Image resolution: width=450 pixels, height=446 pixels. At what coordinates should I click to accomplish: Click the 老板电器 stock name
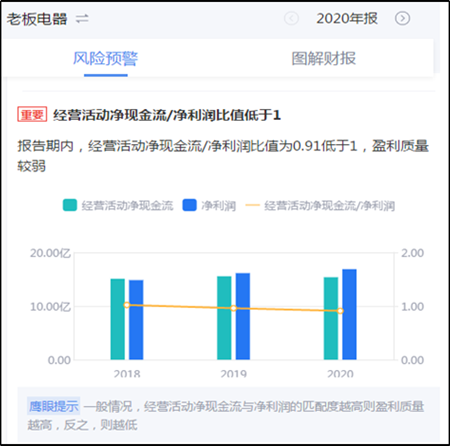pos(37,19)
